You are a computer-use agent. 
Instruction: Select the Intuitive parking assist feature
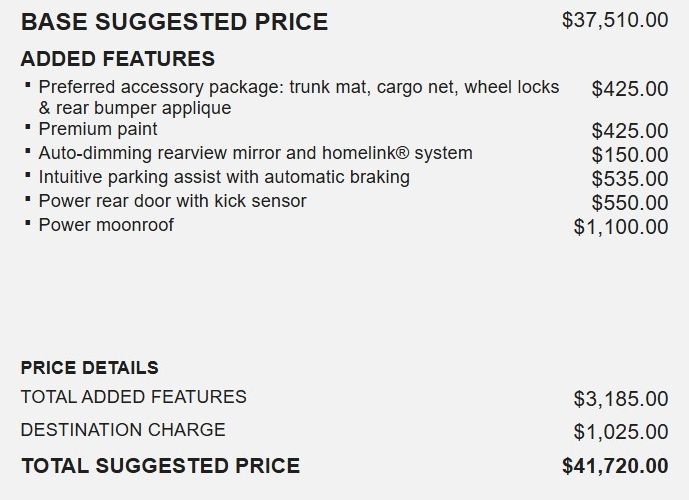[224, 177]
